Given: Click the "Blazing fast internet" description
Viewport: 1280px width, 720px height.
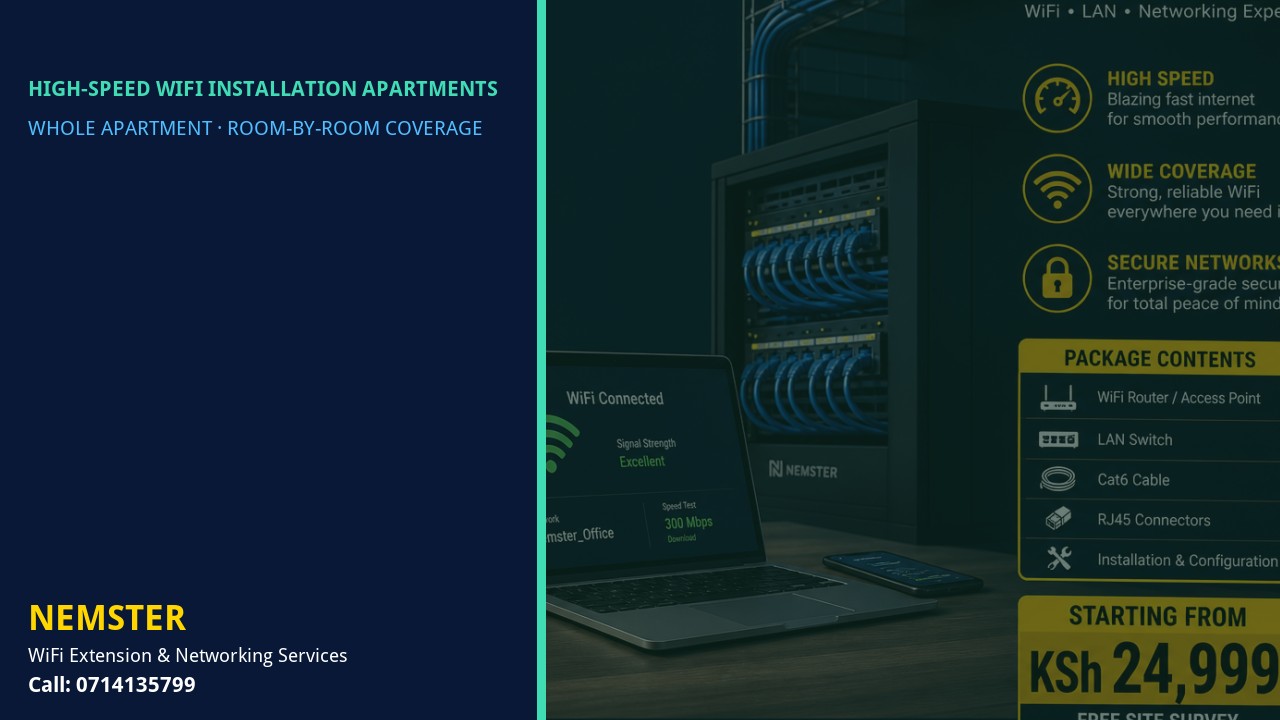Looking at the screenshot, I should click(1180, 99).
